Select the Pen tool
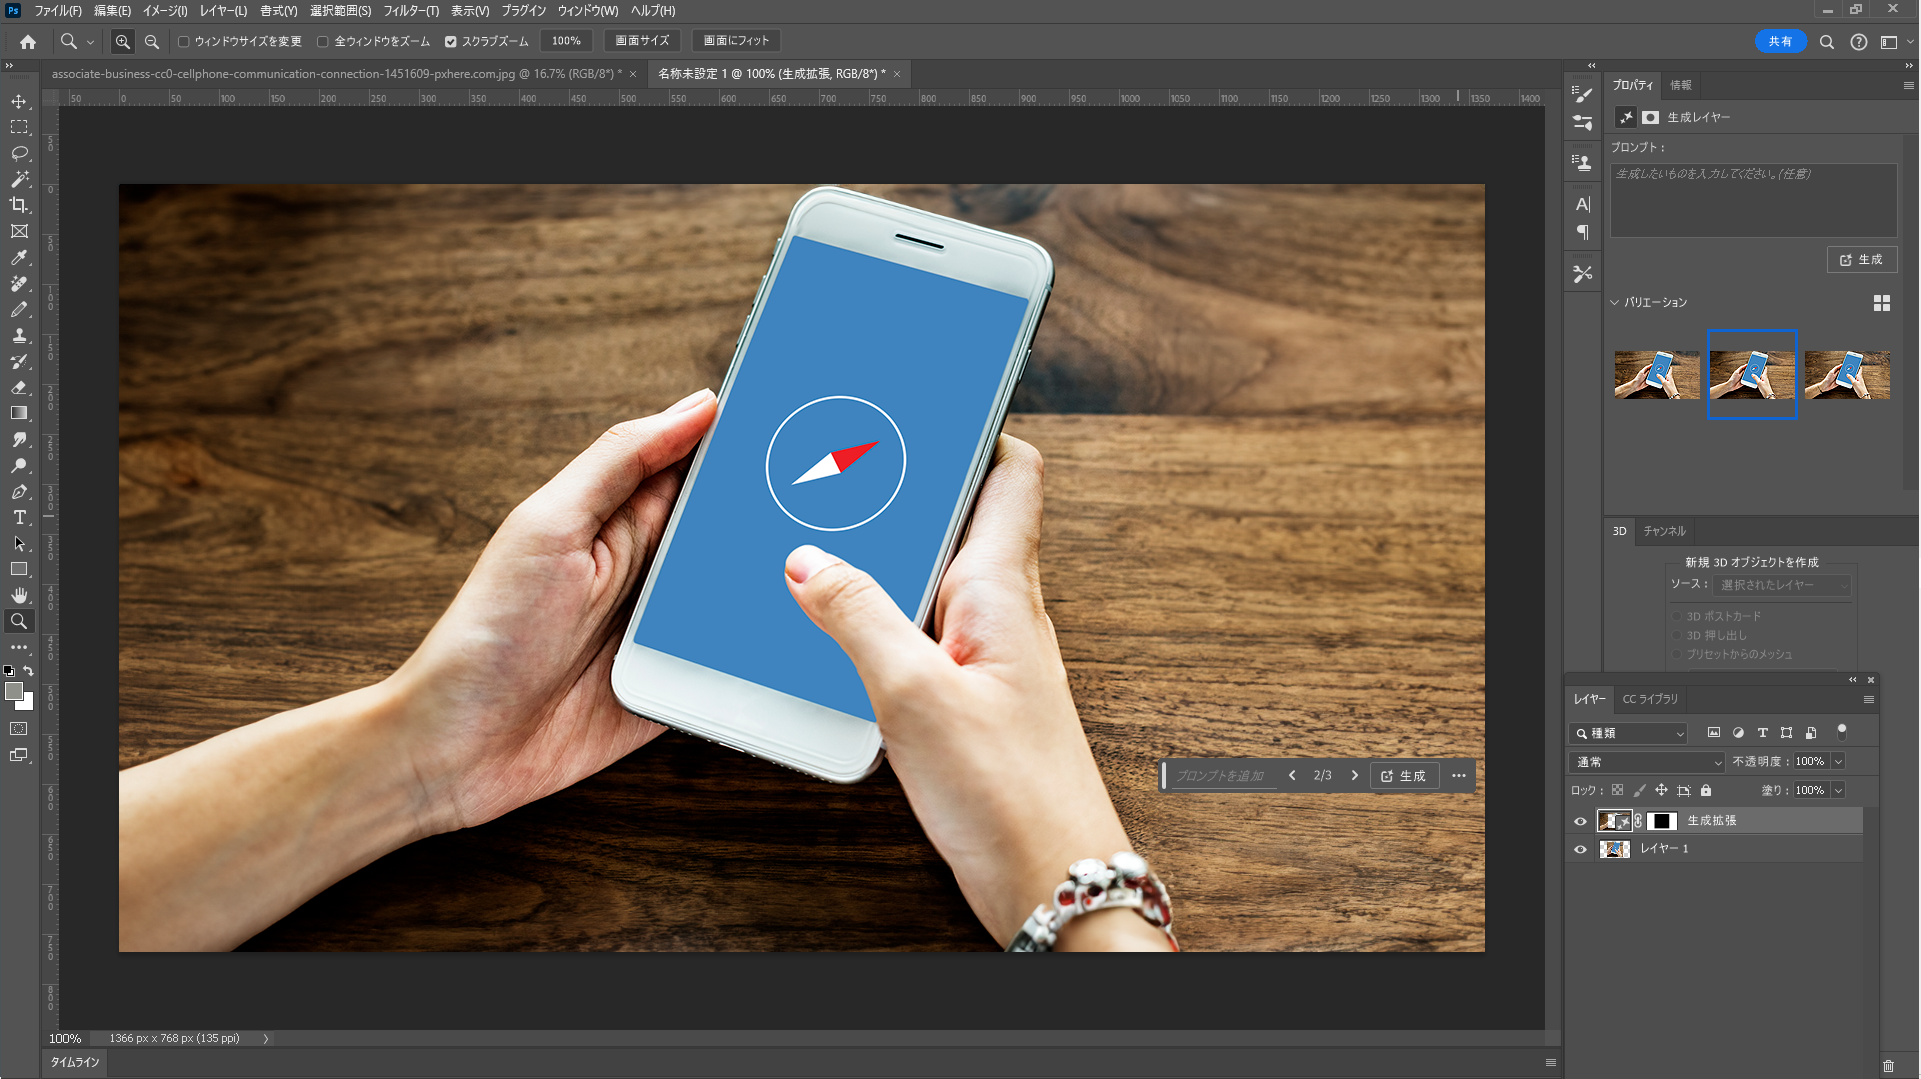 click(19, 491)
